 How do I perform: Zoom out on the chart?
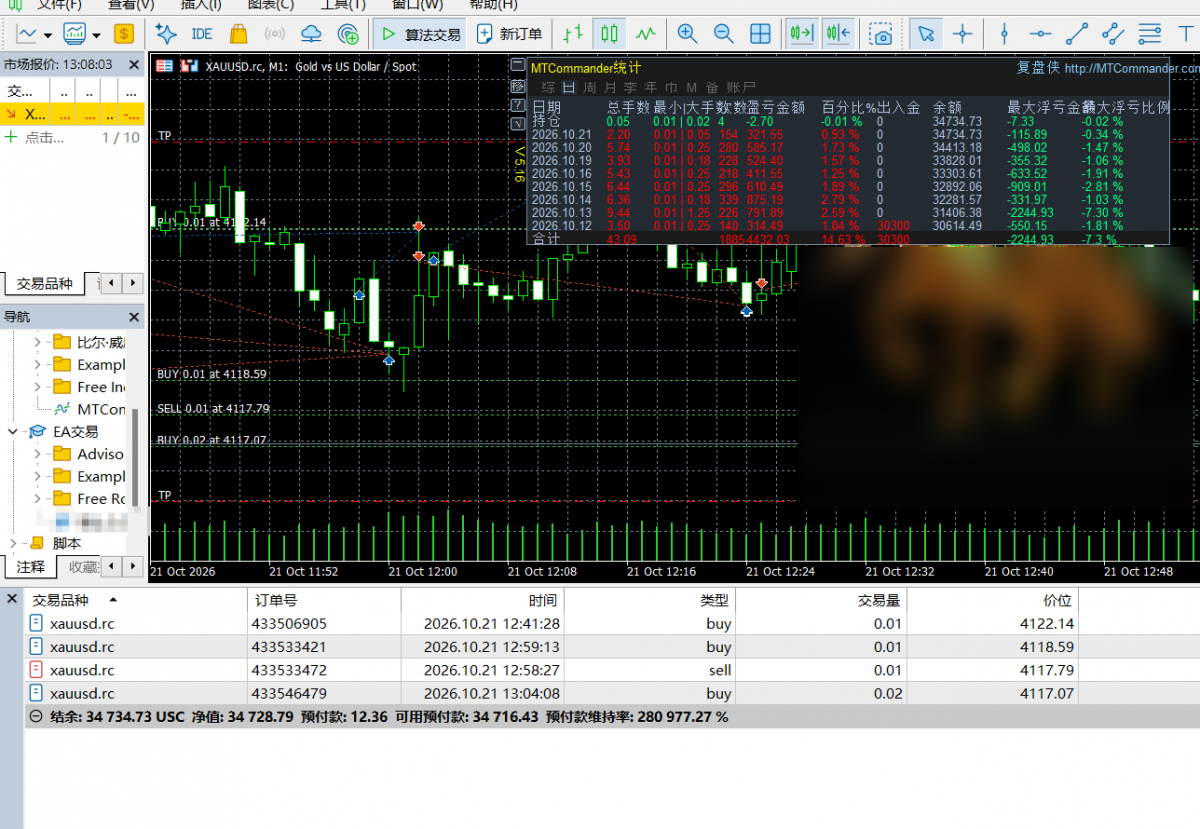click(x=723, y=34)
